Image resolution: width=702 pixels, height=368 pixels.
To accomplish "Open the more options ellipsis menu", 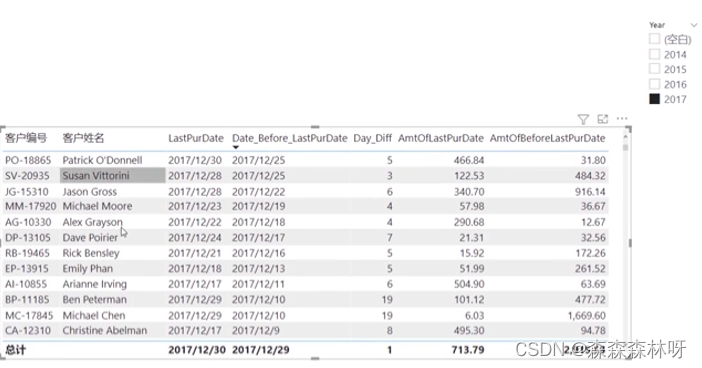I will (x=622, y=119).
